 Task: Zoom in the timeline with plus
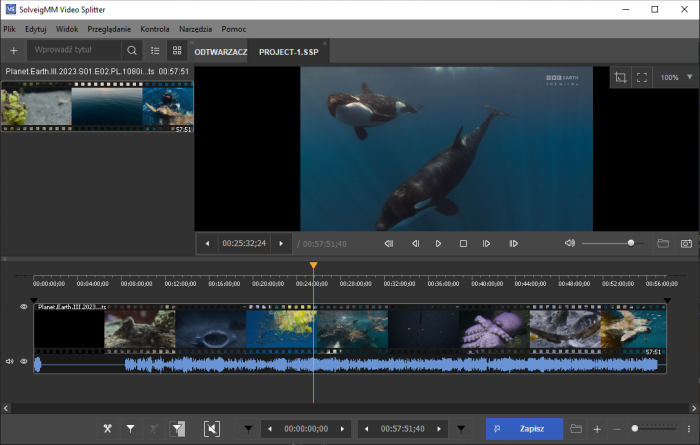[597, 429]
